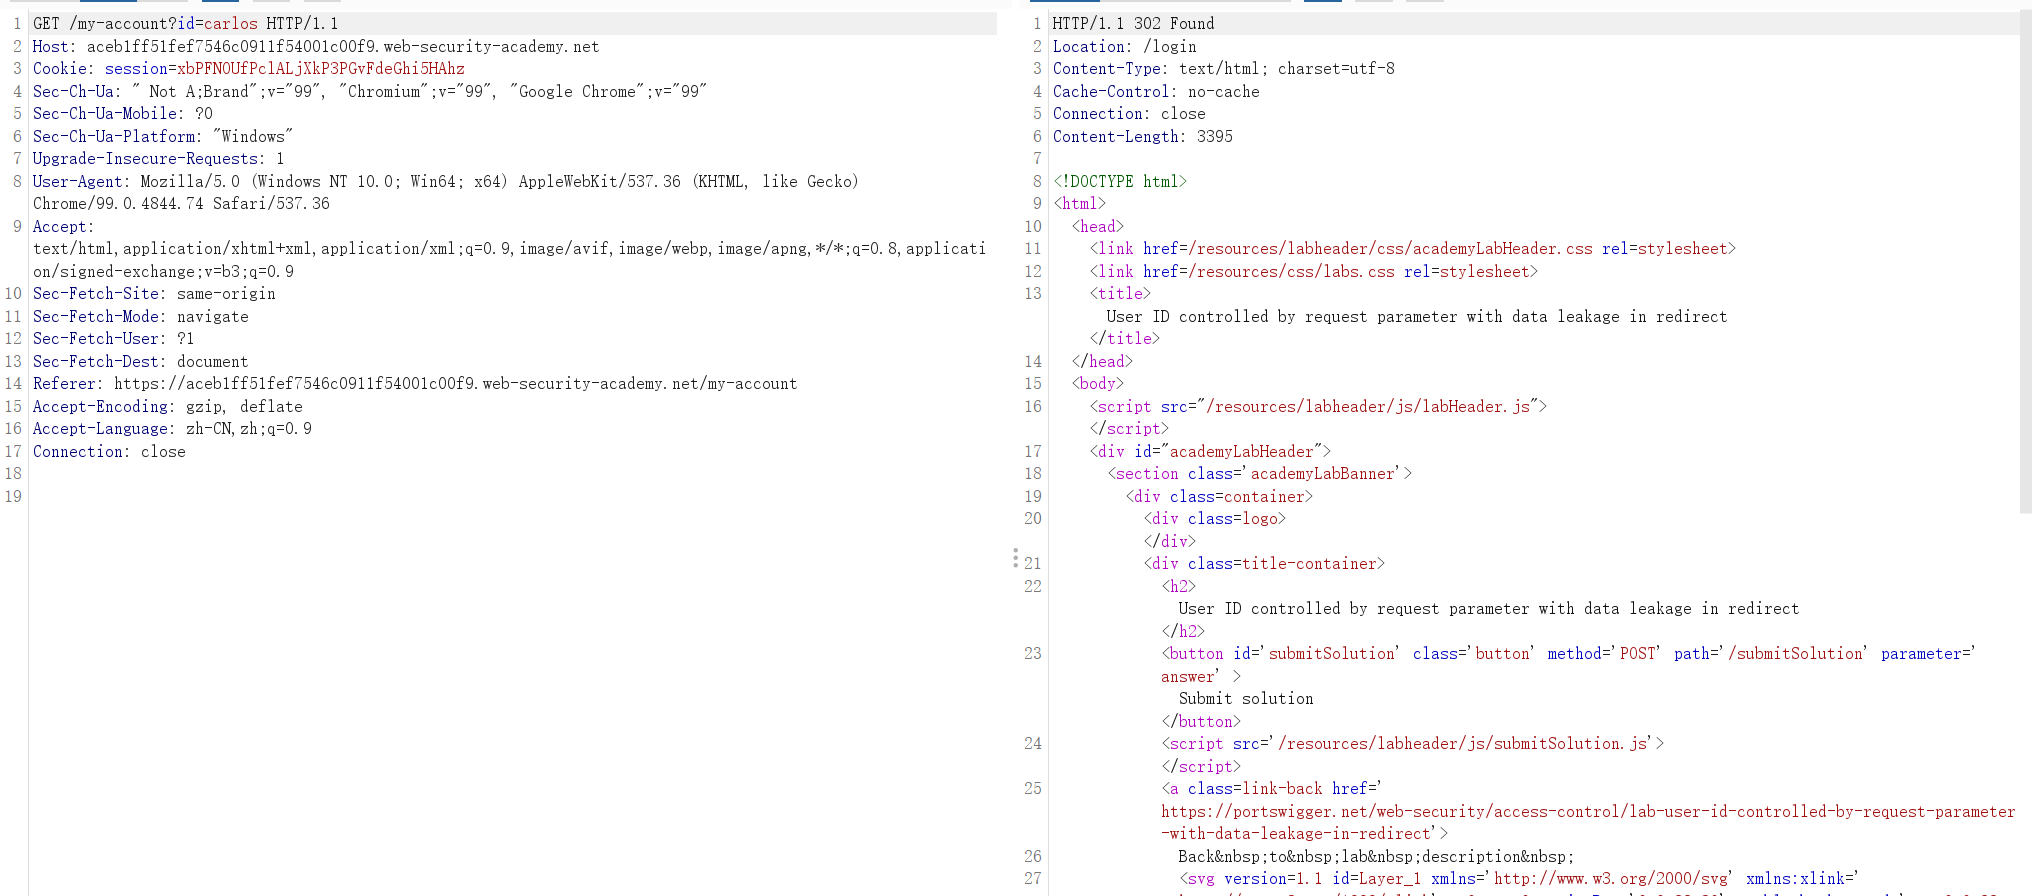Click the Sec-Fetch-Mode: navigate header

tap(141, 316)
